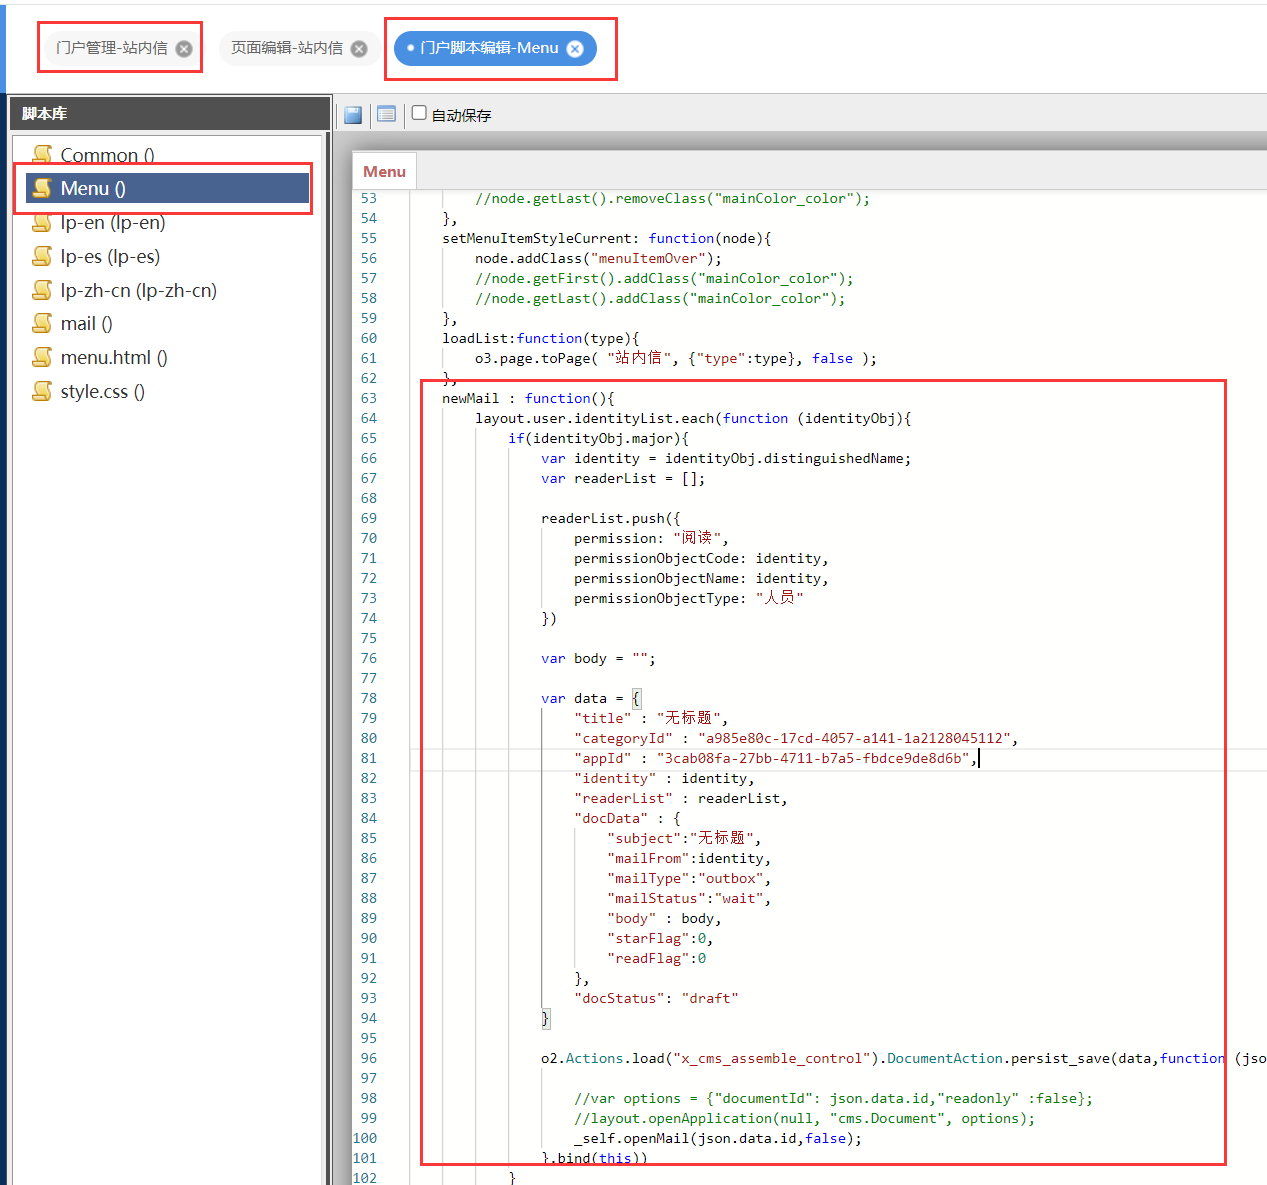Click the lp-es script scroll icon
This screenshot has height=1185, width=1267.
pos(42,256)
